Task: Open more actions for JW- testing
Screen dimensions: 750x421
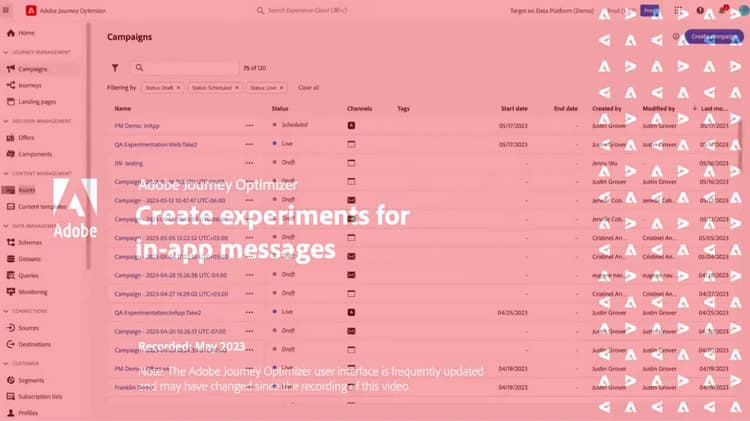Action: pos(249,163)
